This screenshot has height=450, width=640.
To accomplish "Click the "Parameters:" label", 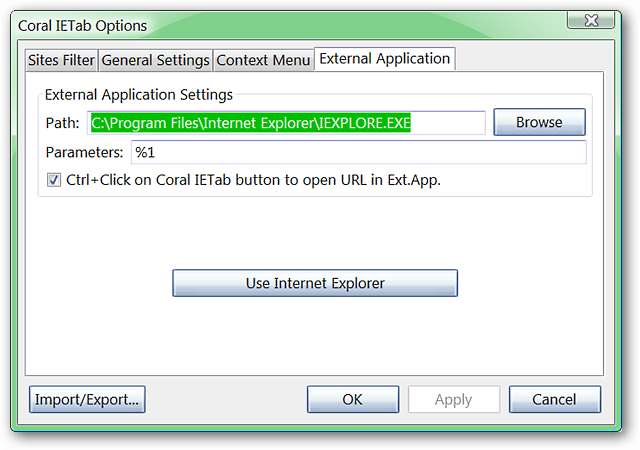I will point(84,152).
